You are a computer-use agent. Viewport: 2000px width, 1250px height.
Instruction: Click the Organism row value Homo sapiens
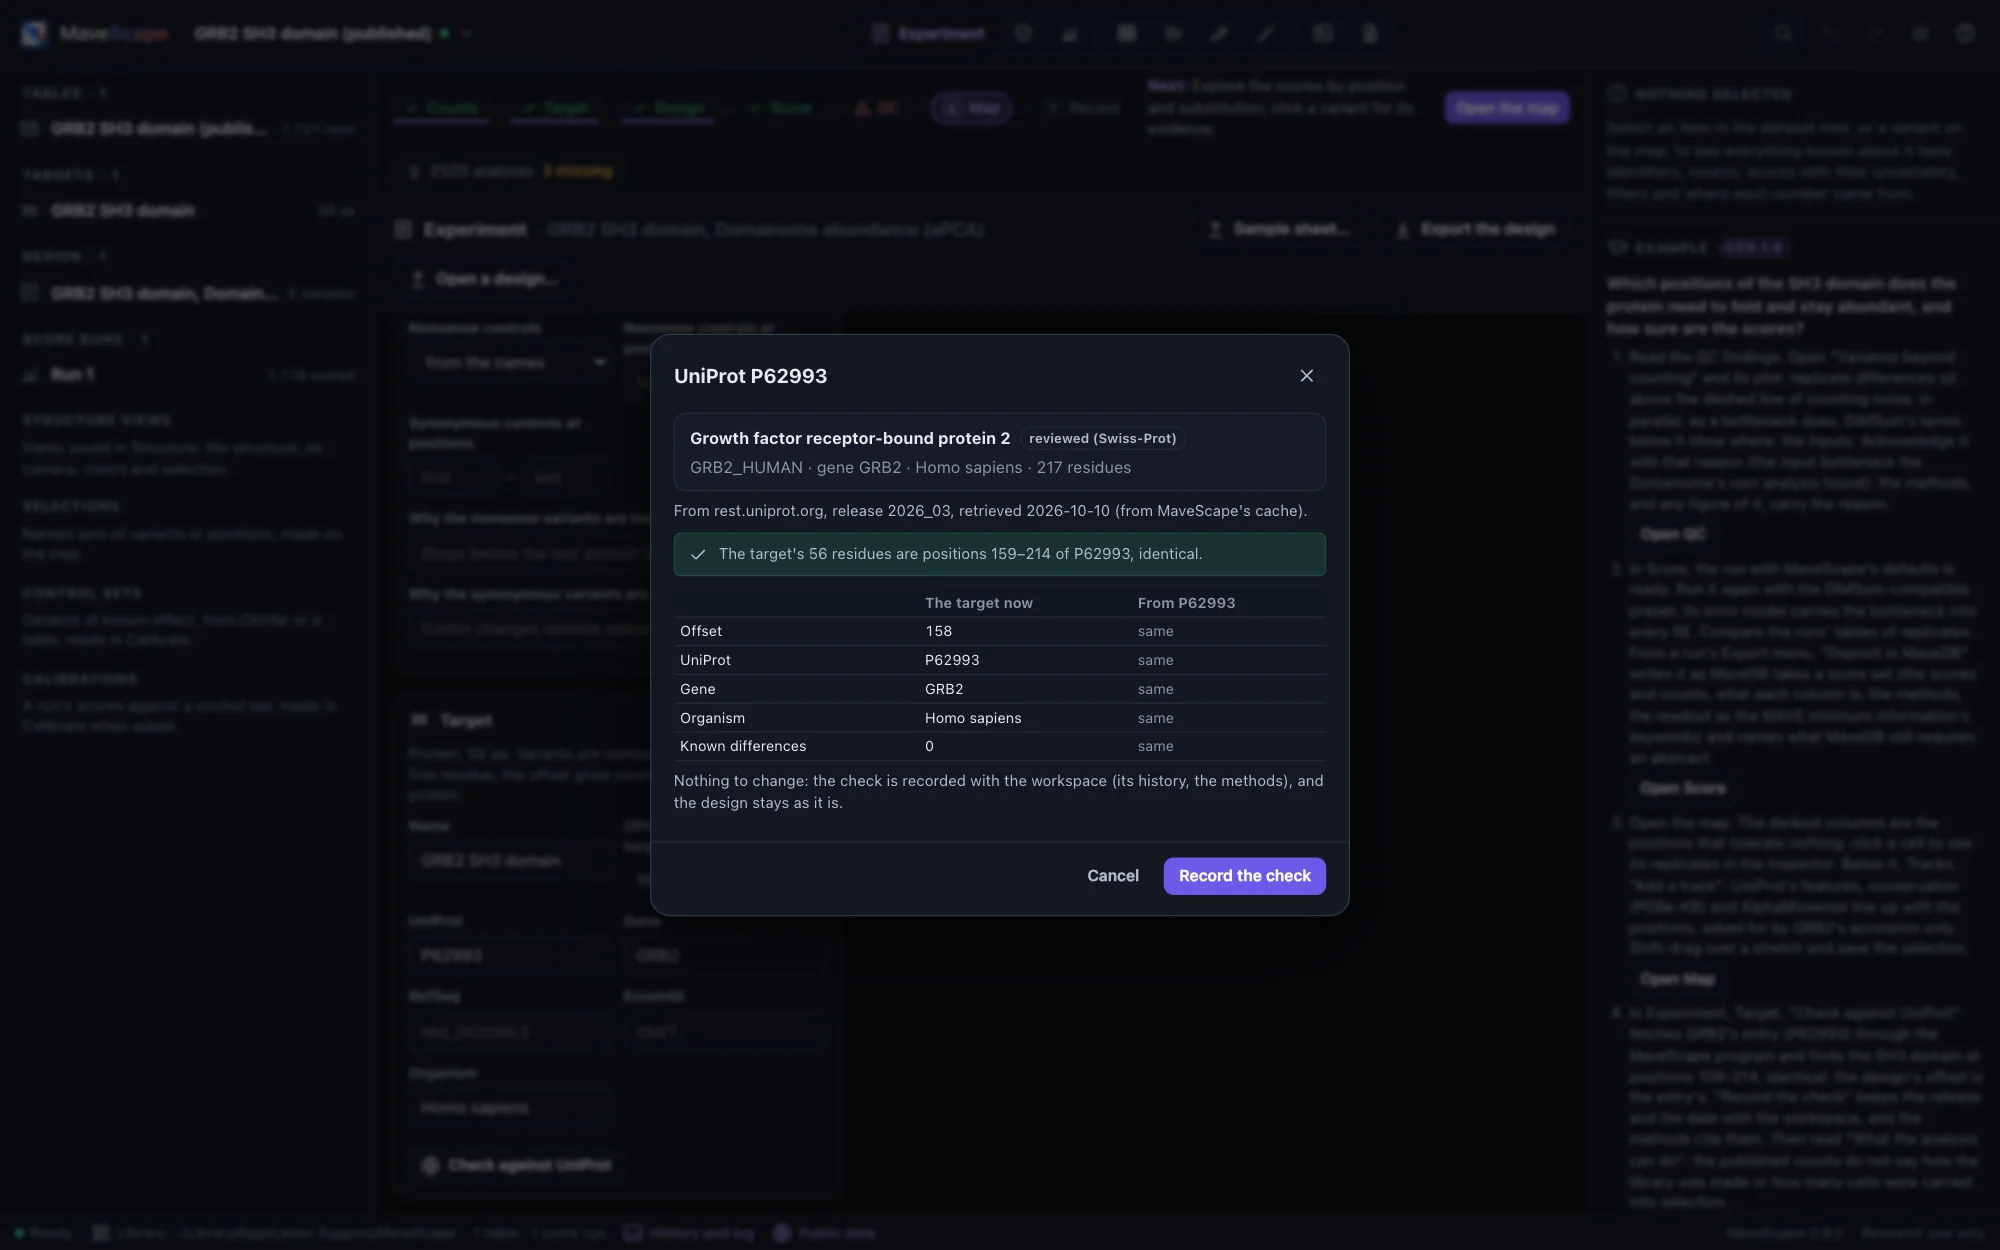click(x=973, y=718)
